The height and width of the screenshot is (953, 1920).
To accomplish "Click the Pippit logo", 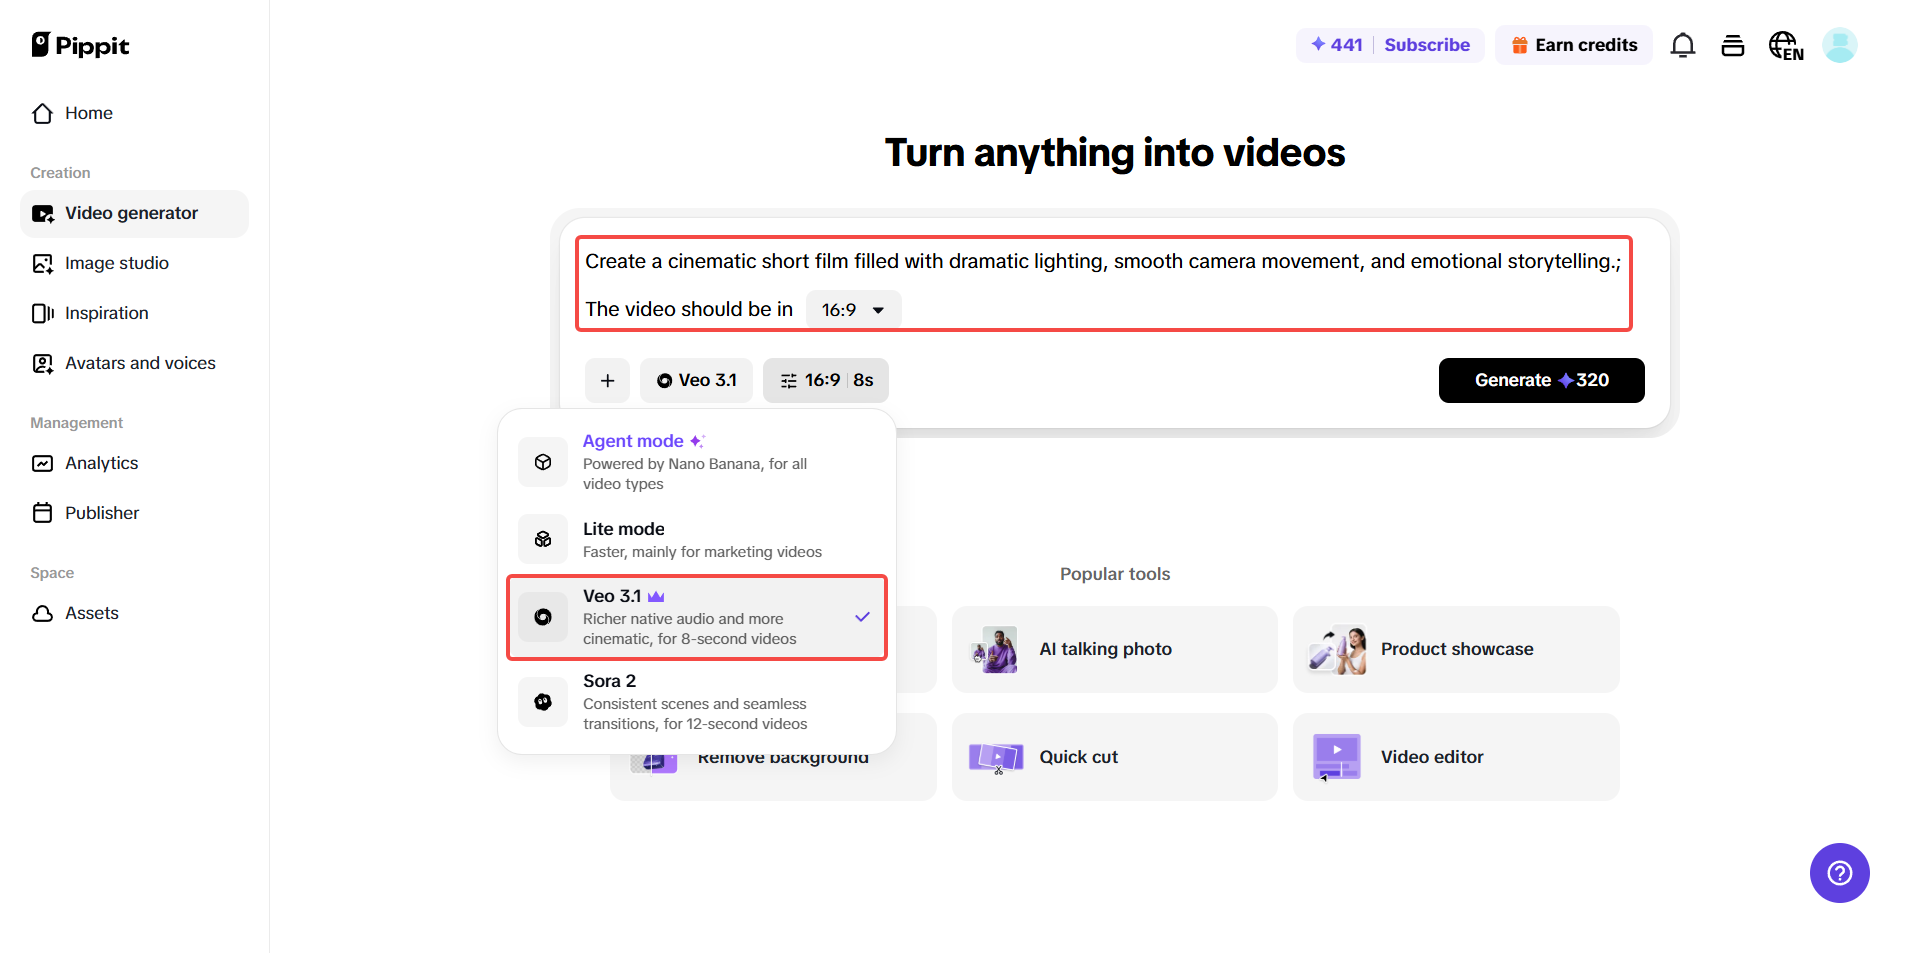I will pyautogui.click(x=80, y=45).
